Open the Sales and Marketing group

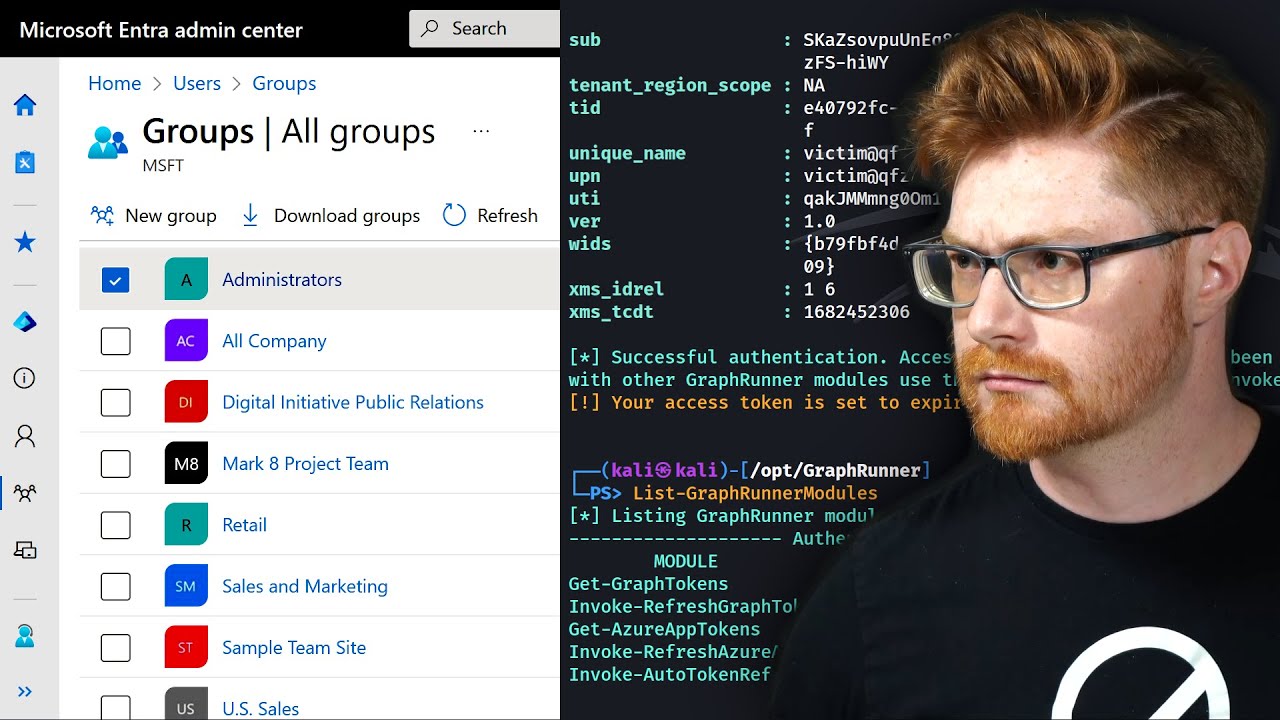coord(305,586)
